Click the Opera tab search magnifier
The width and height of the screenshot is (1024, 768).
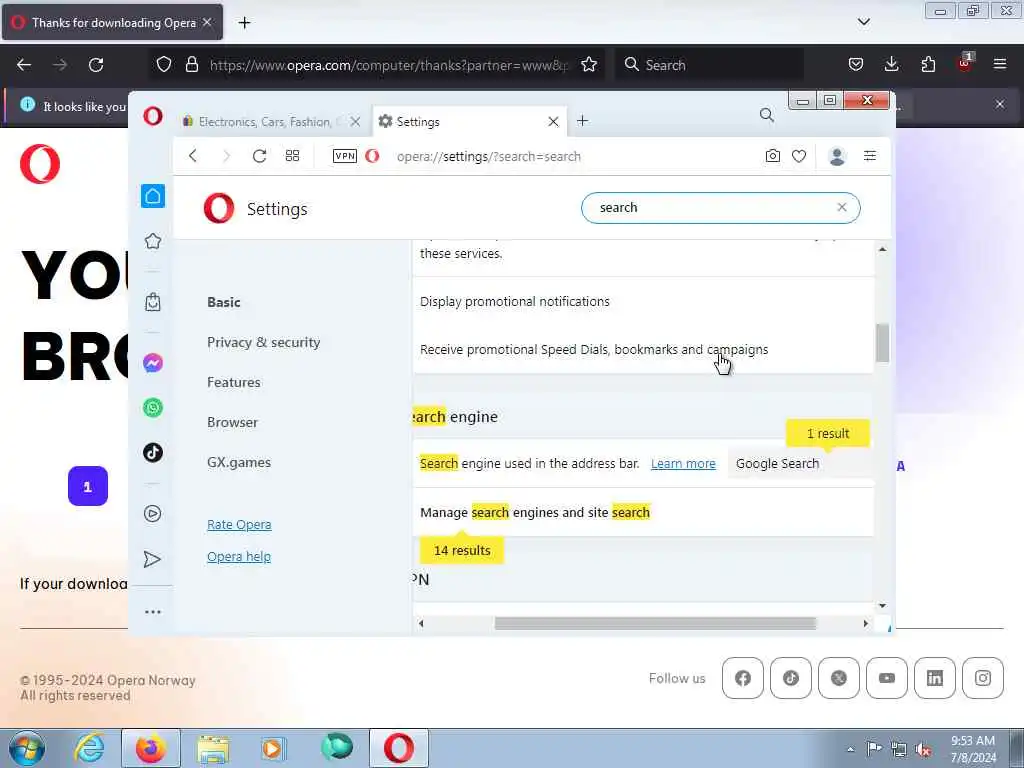point(767,116)
